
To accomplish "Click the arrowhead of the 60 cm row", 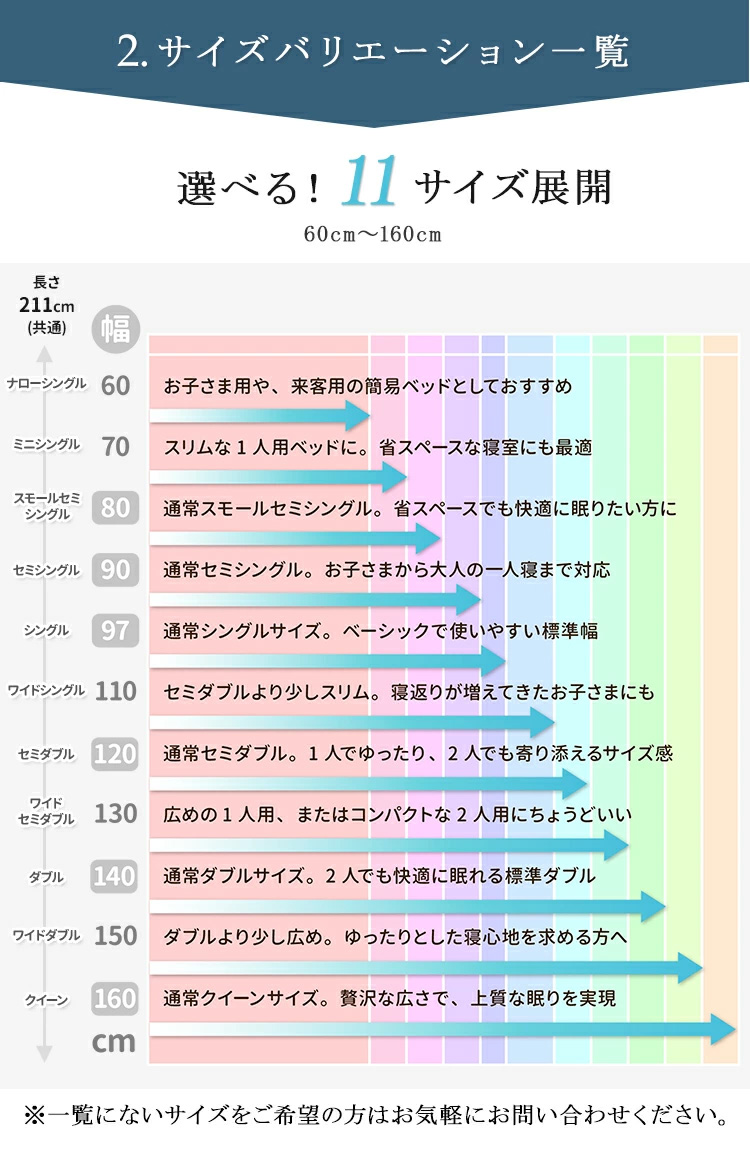I will [x=358, y=415].
